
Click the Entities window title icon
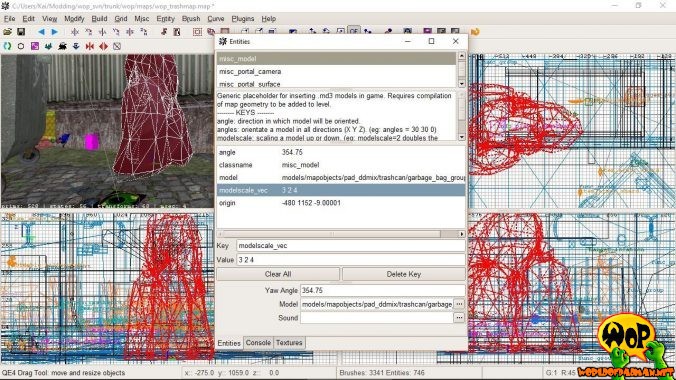tap(223, 41)
